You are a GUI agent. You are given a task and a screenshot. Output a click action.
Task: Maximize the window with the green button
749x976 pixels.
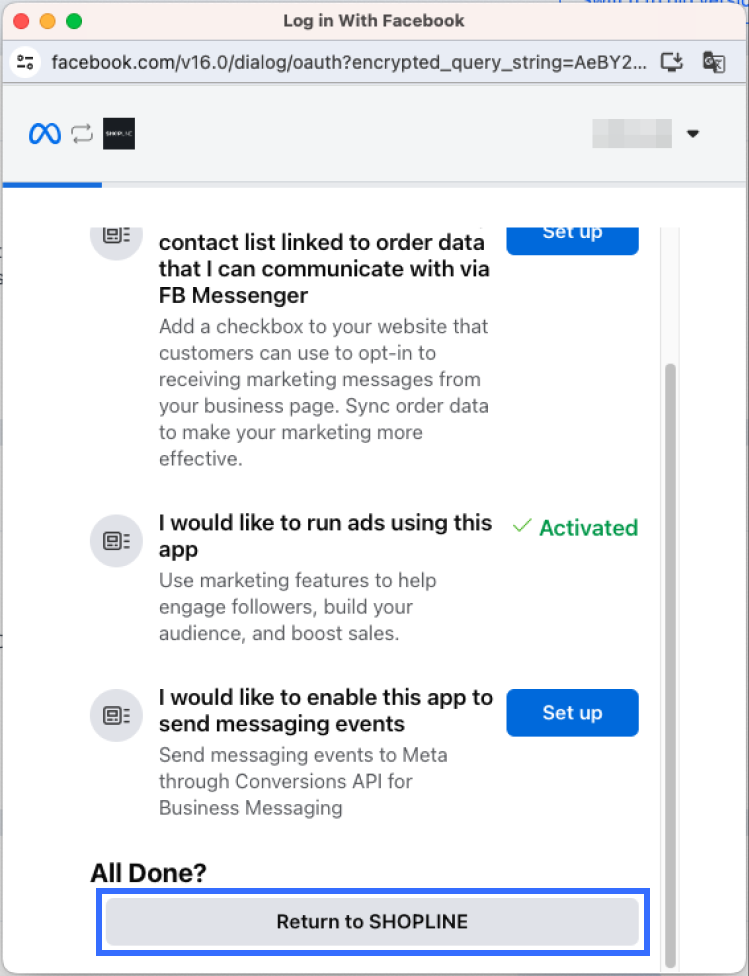[73, 21]
